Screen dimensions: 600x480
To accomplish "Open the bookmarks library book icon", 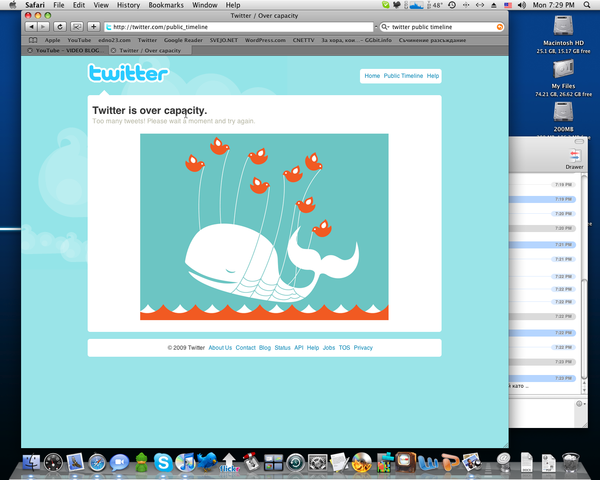I will [33, 40].
